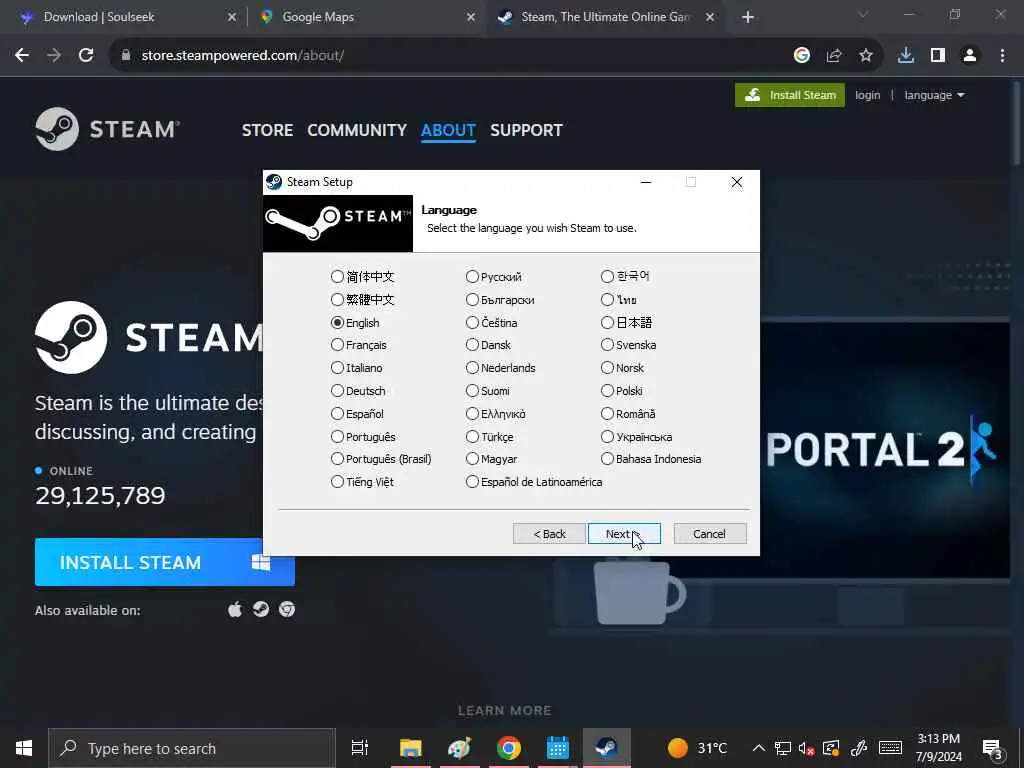Choose Türkçe language option
The height and width of the screenshot is (768, 1024).
coord(472,436)
